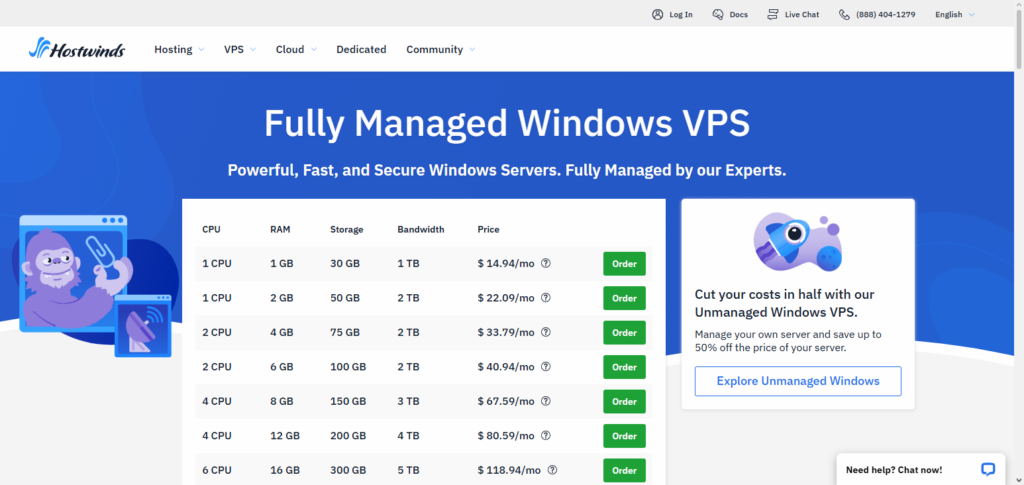
Task: Order the 1 CPU 2 GB plan
Action: (x=624, y=298)
